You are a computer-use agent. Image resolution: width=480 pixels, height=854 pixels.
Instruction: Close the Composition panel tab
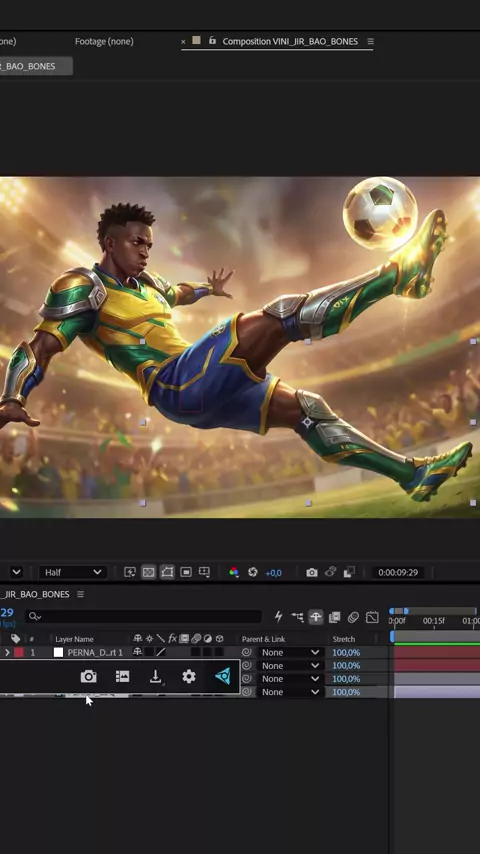tap(183, 41)
